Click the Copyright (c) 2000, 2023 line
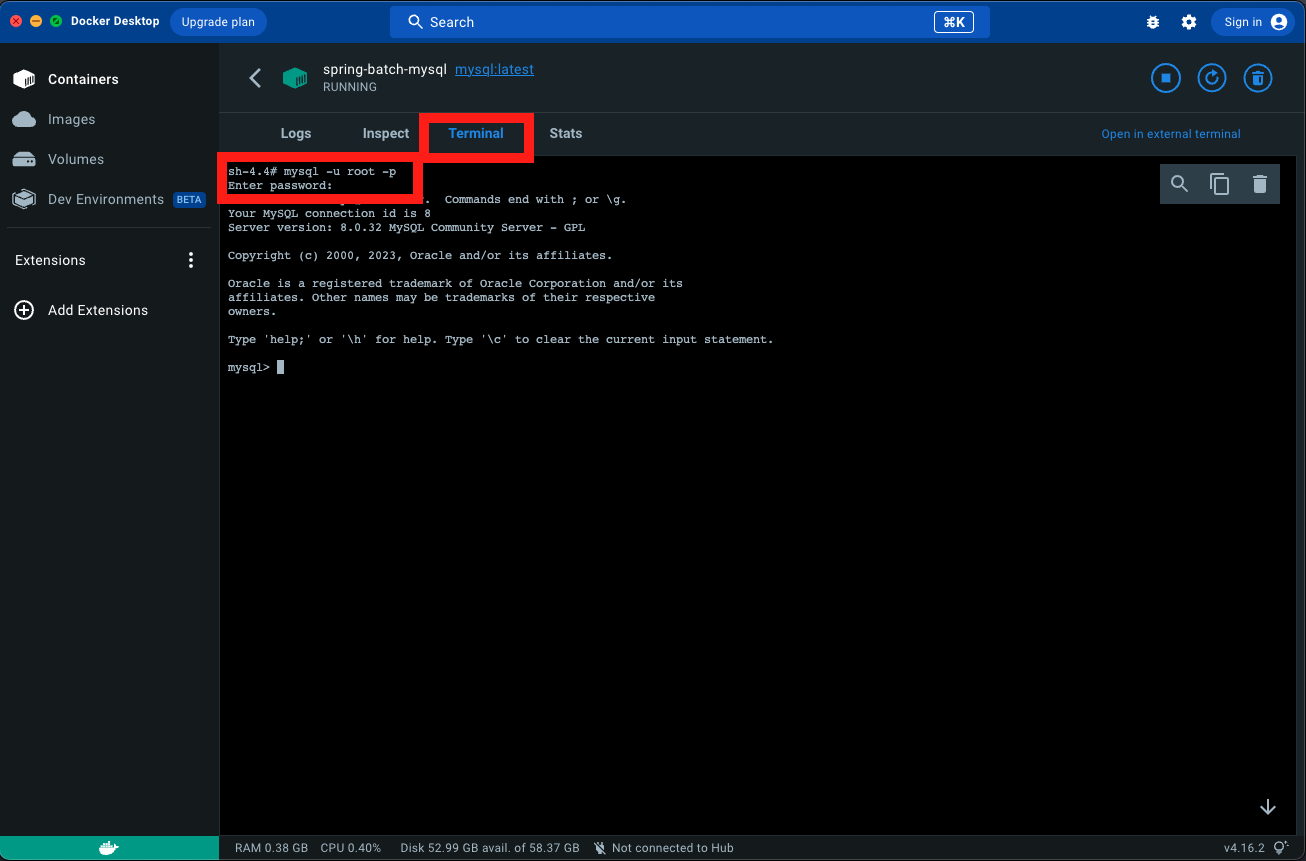 [x=420, y=255]
